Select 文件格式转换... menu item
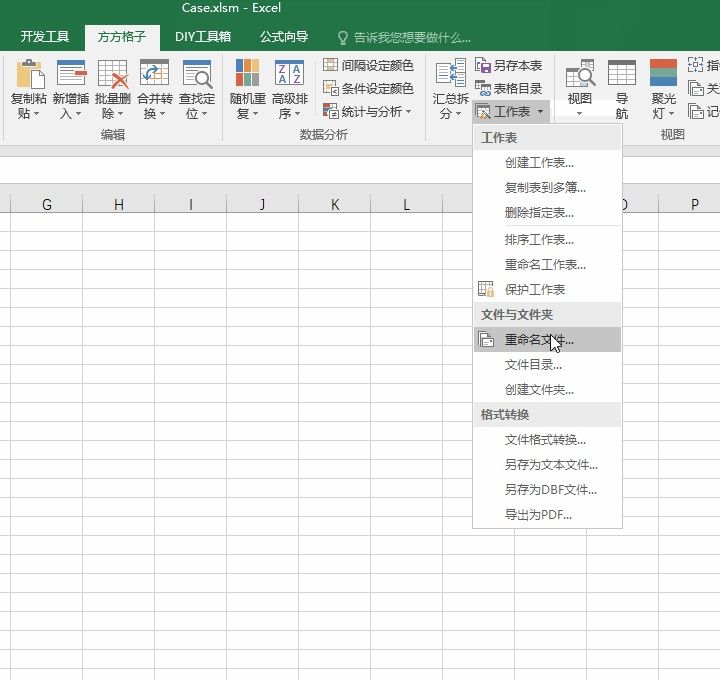This screenshot has width=720, height=680. 547,440
